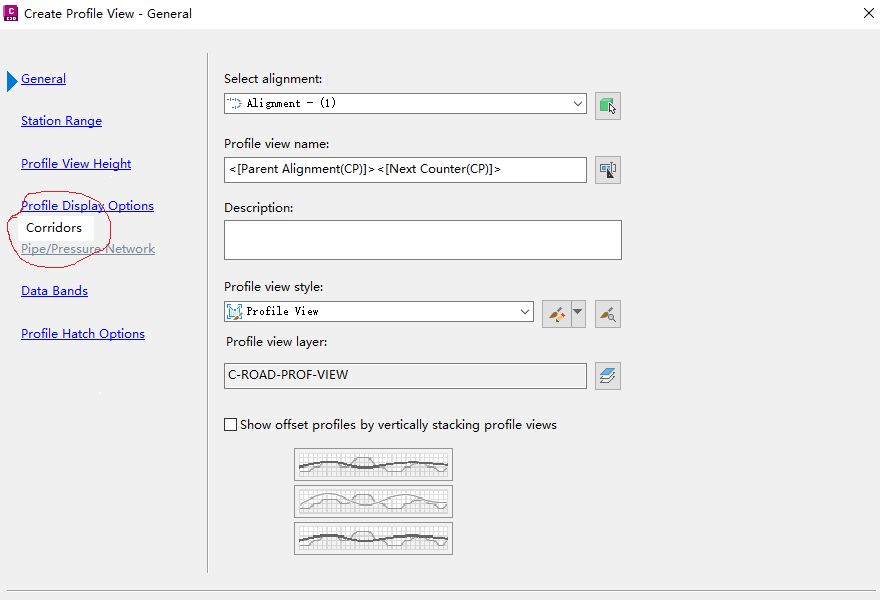Select the first stacked profile view preview
880x600 pixels.
373,464
